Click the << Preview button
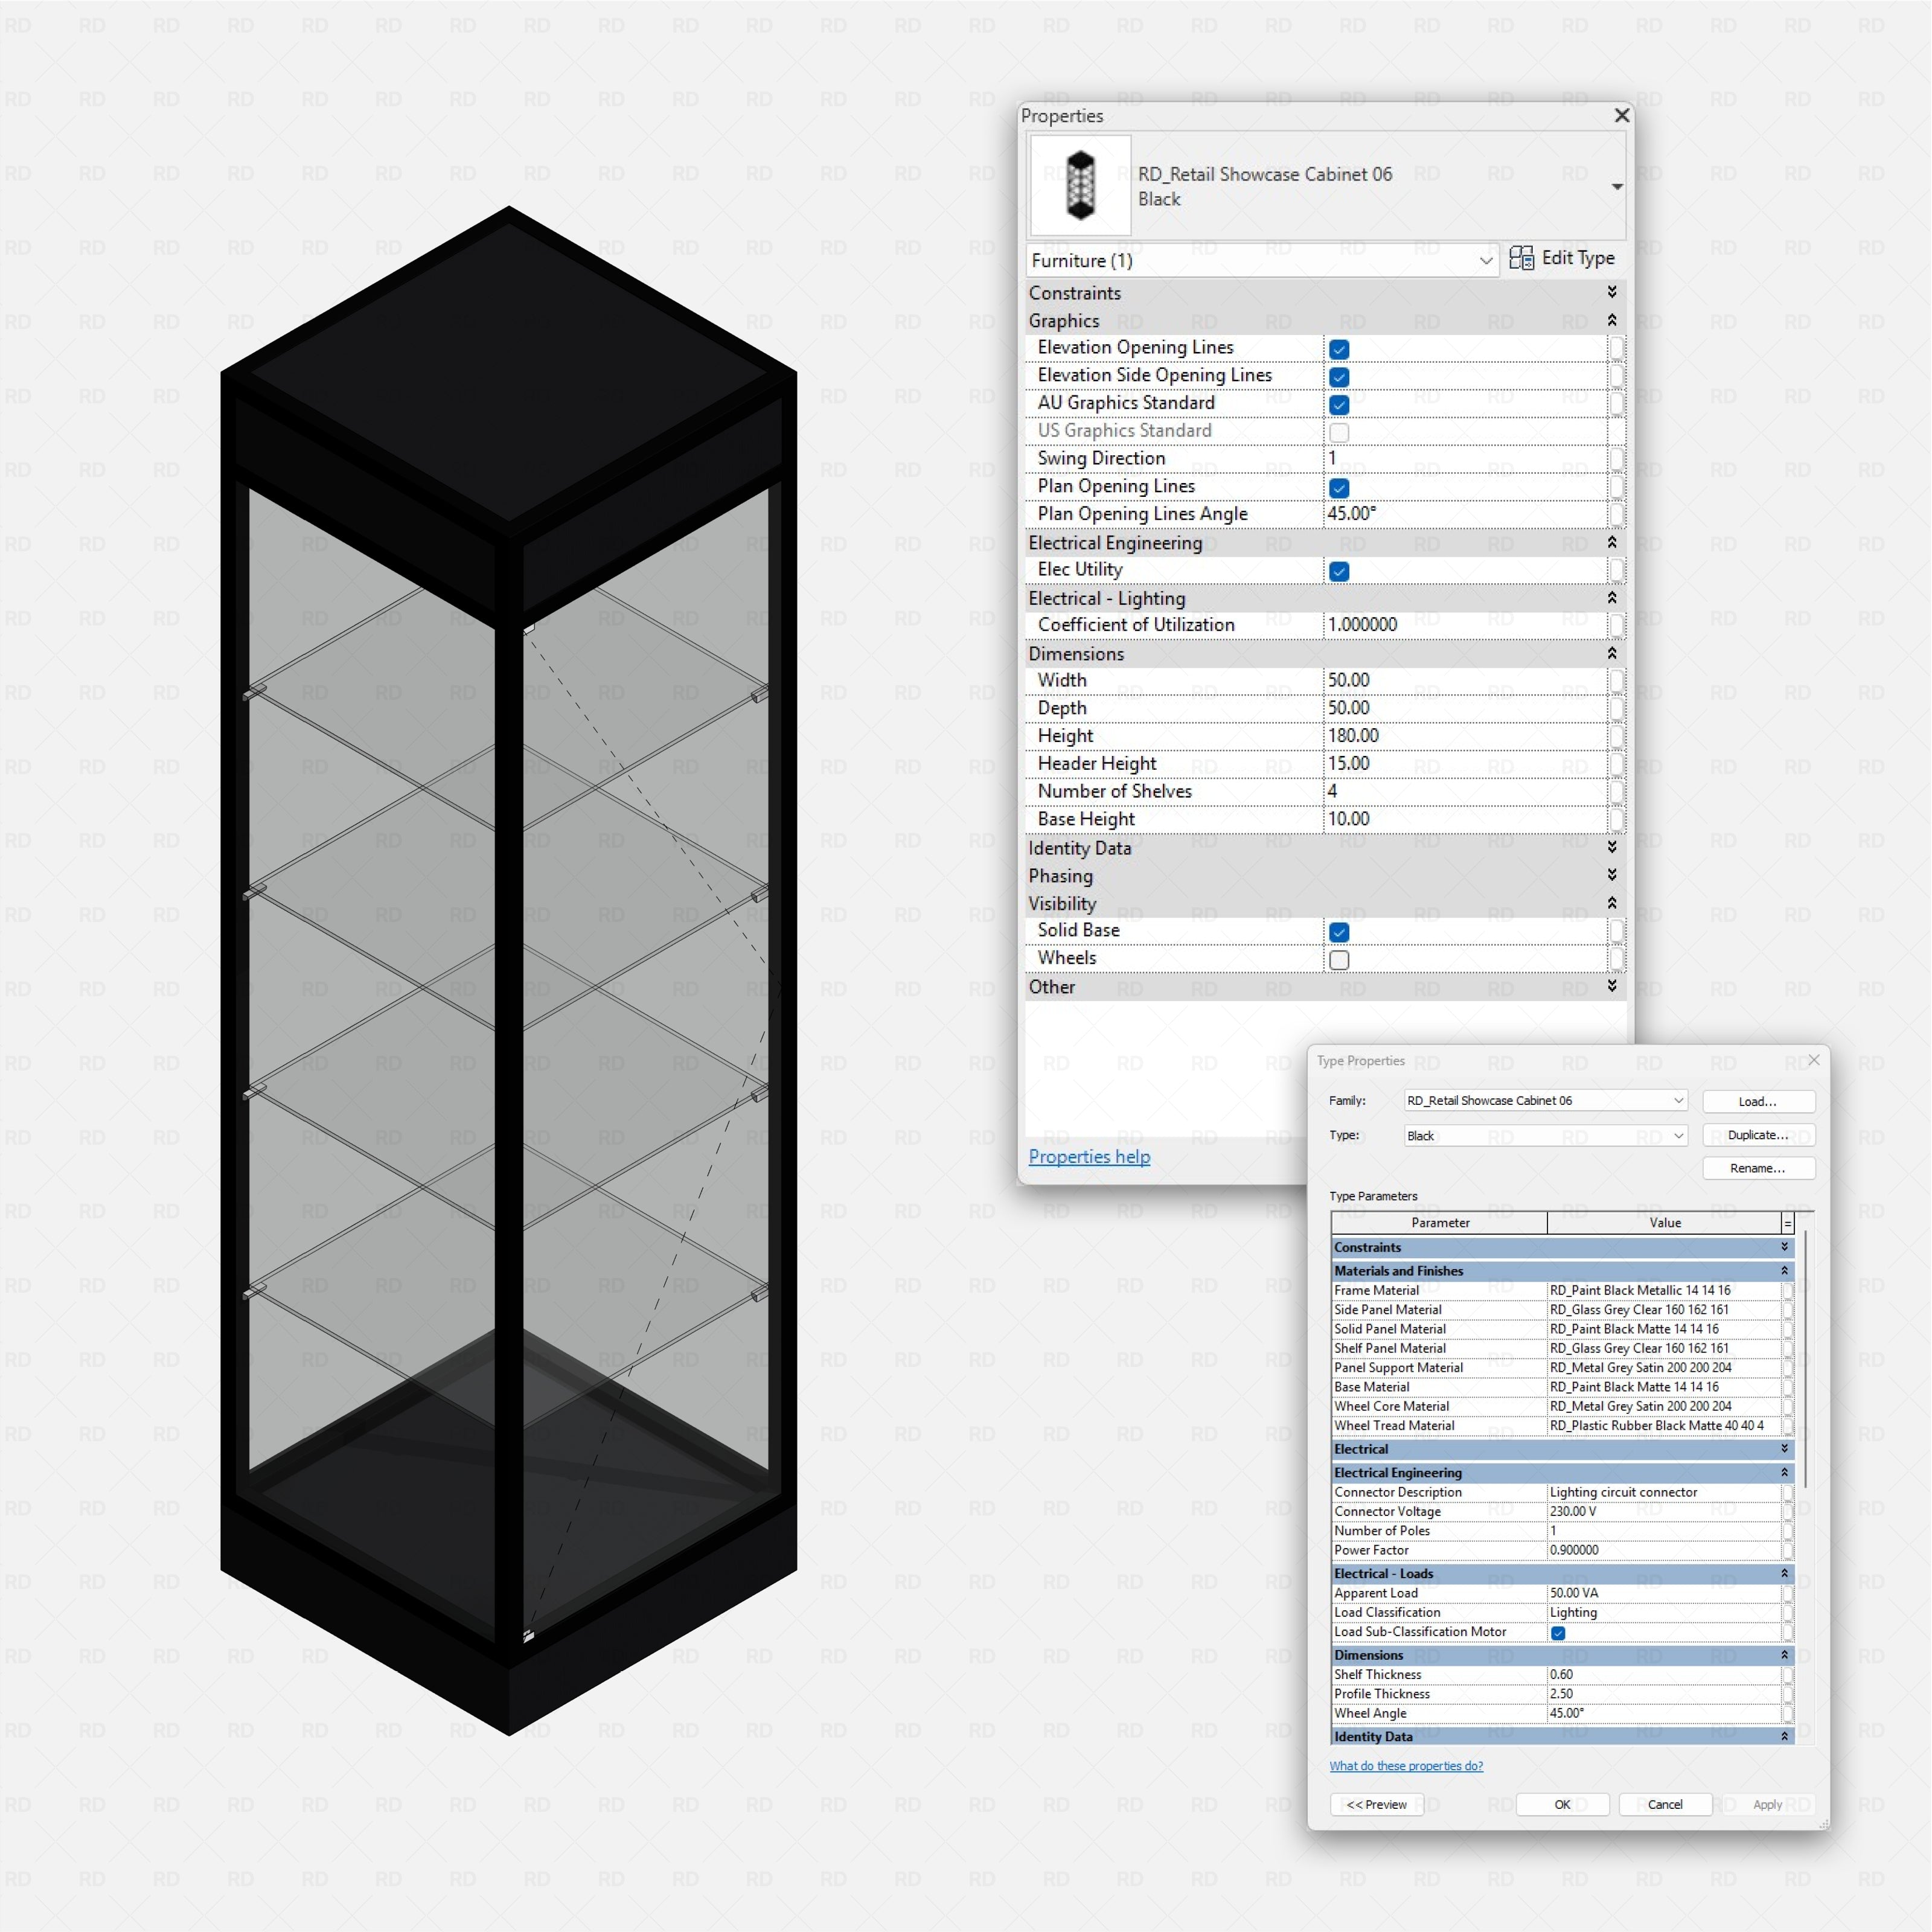1932x1932 pixels. click(1376, 1804)
